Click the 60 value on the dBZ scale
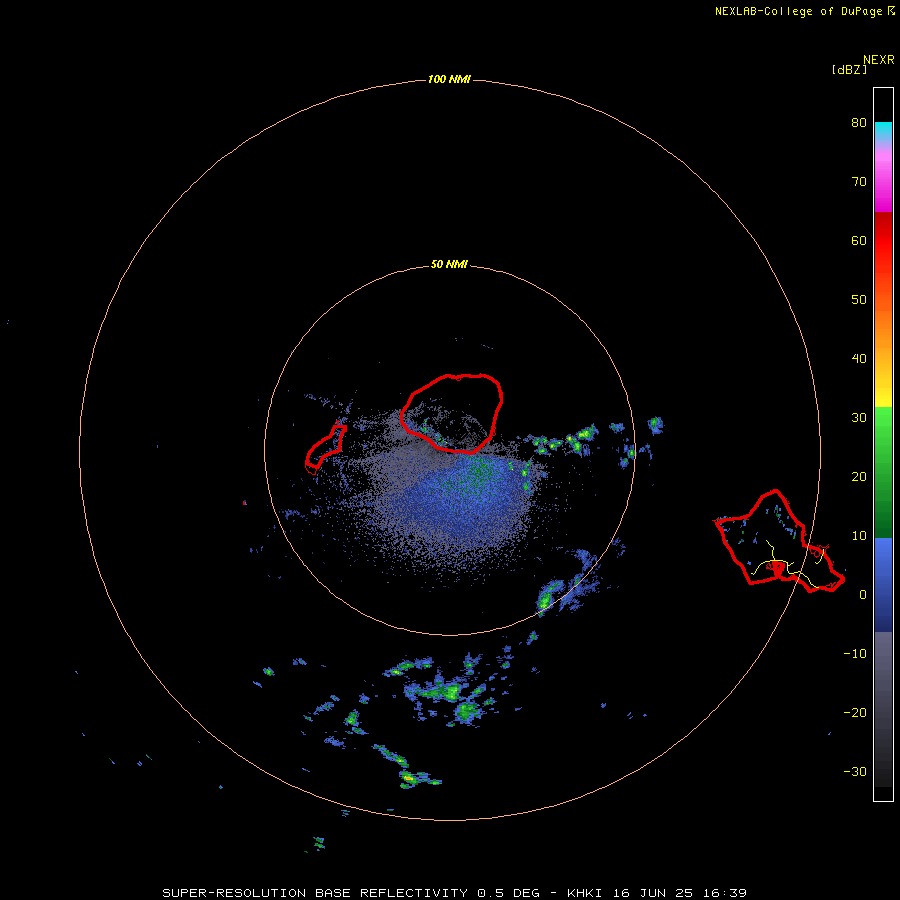Viewport: 900px width, 900px height. coord(859,240)
